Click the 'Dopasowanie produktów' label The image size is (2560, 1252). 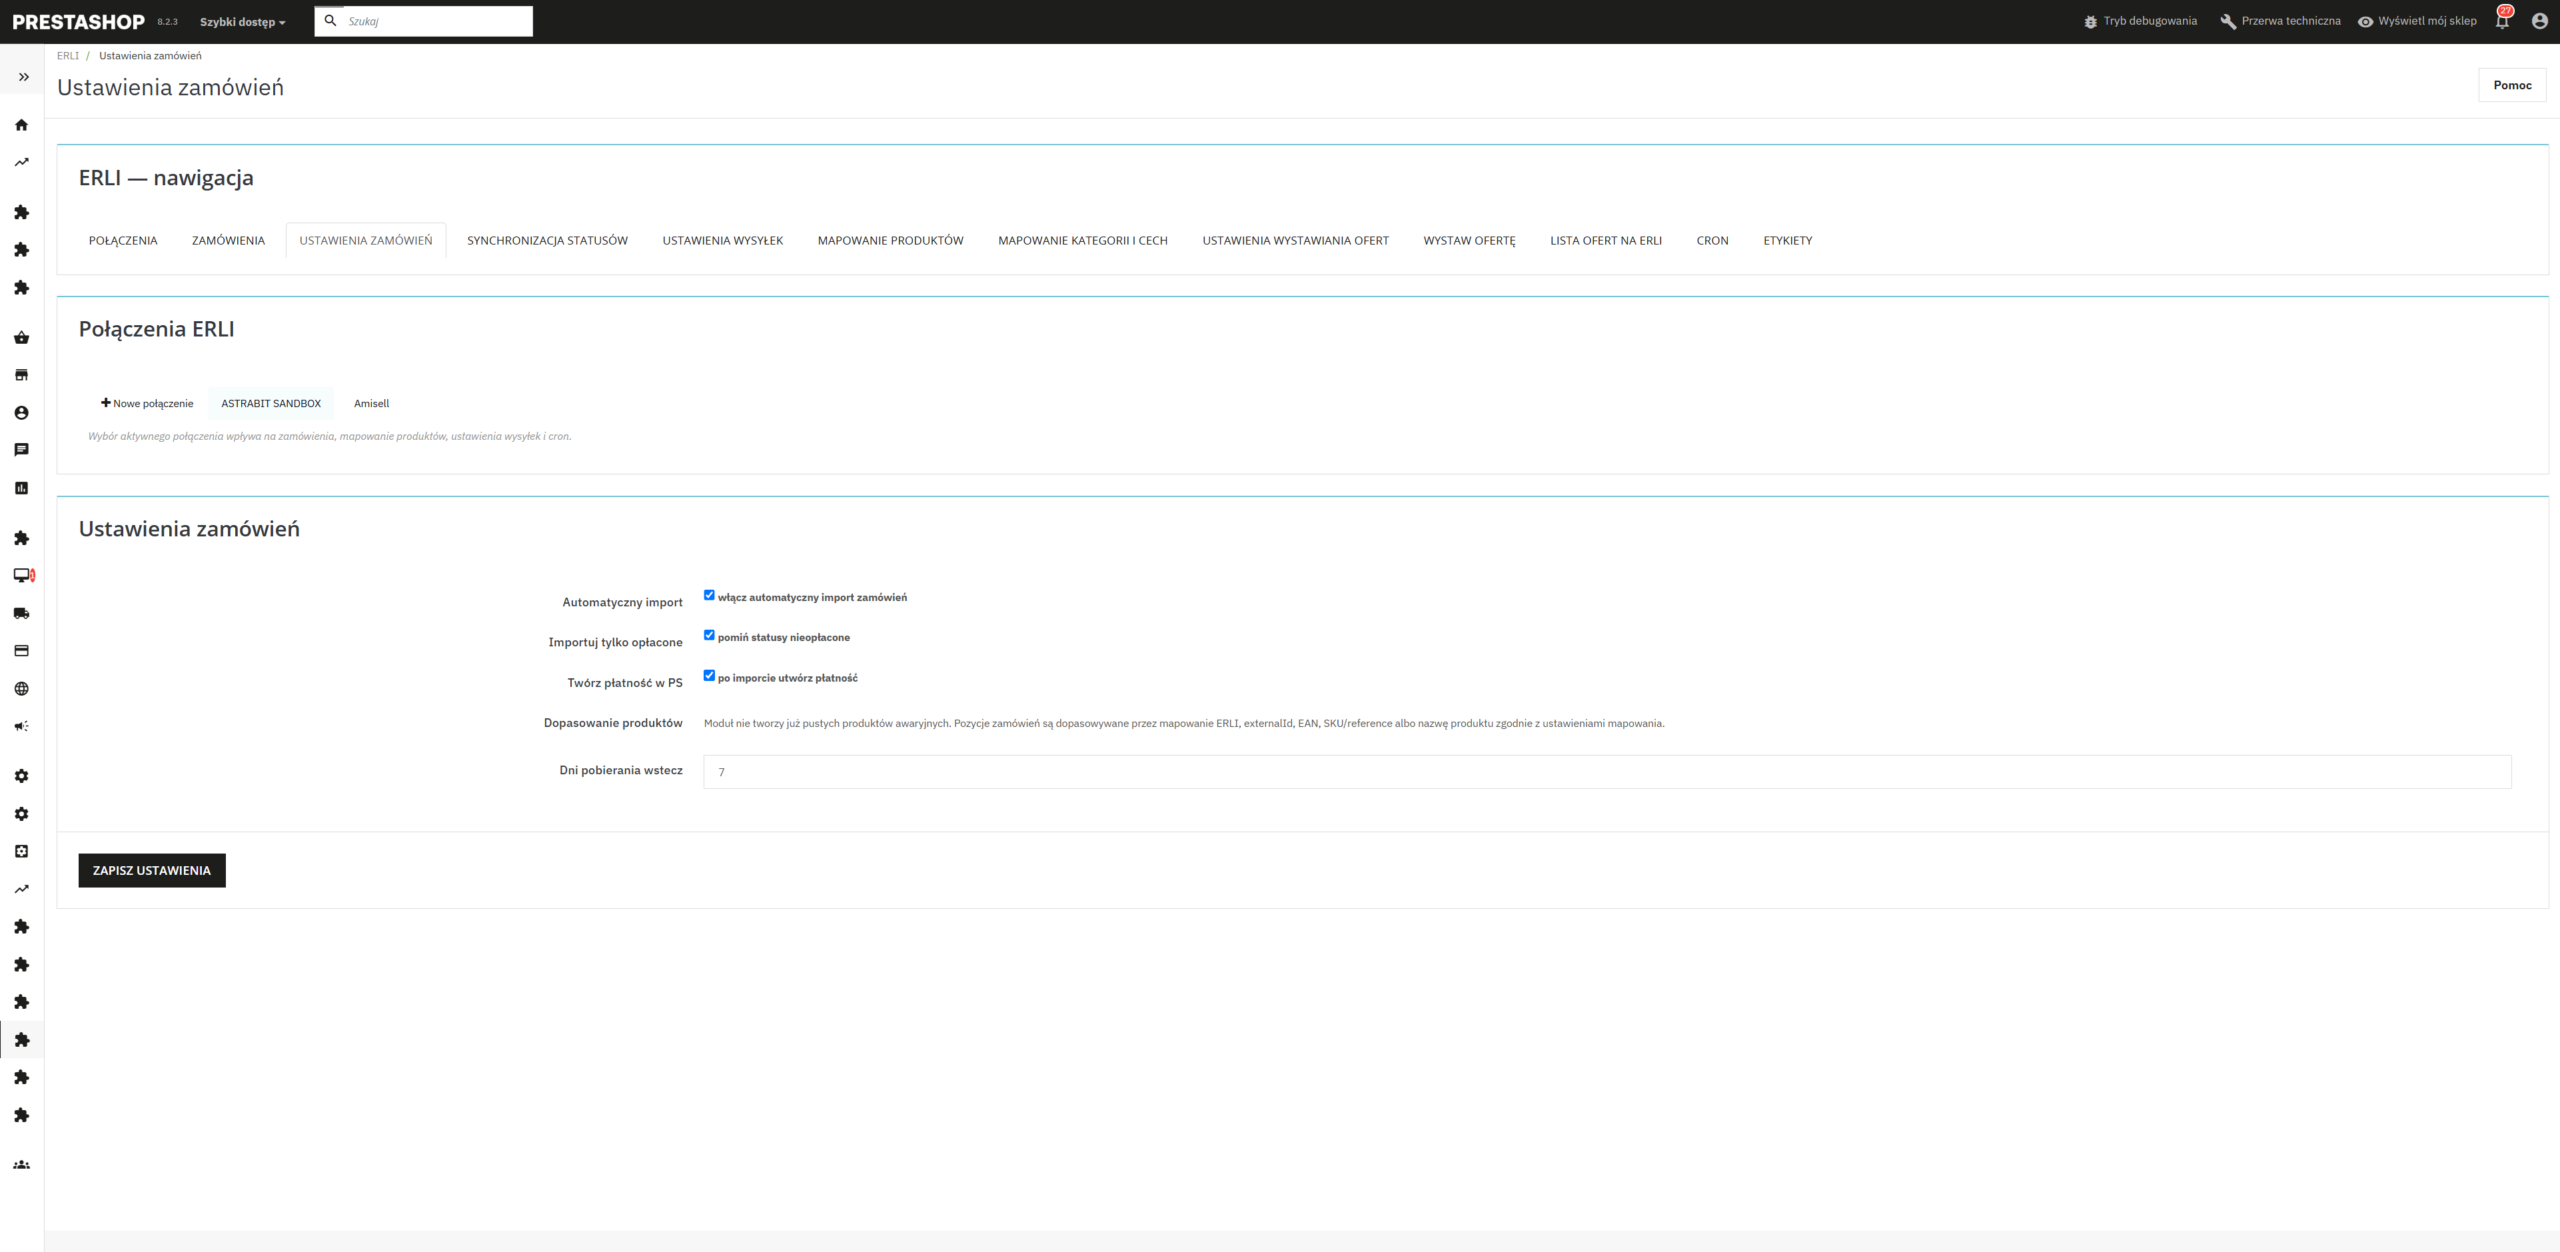[613, 723]
